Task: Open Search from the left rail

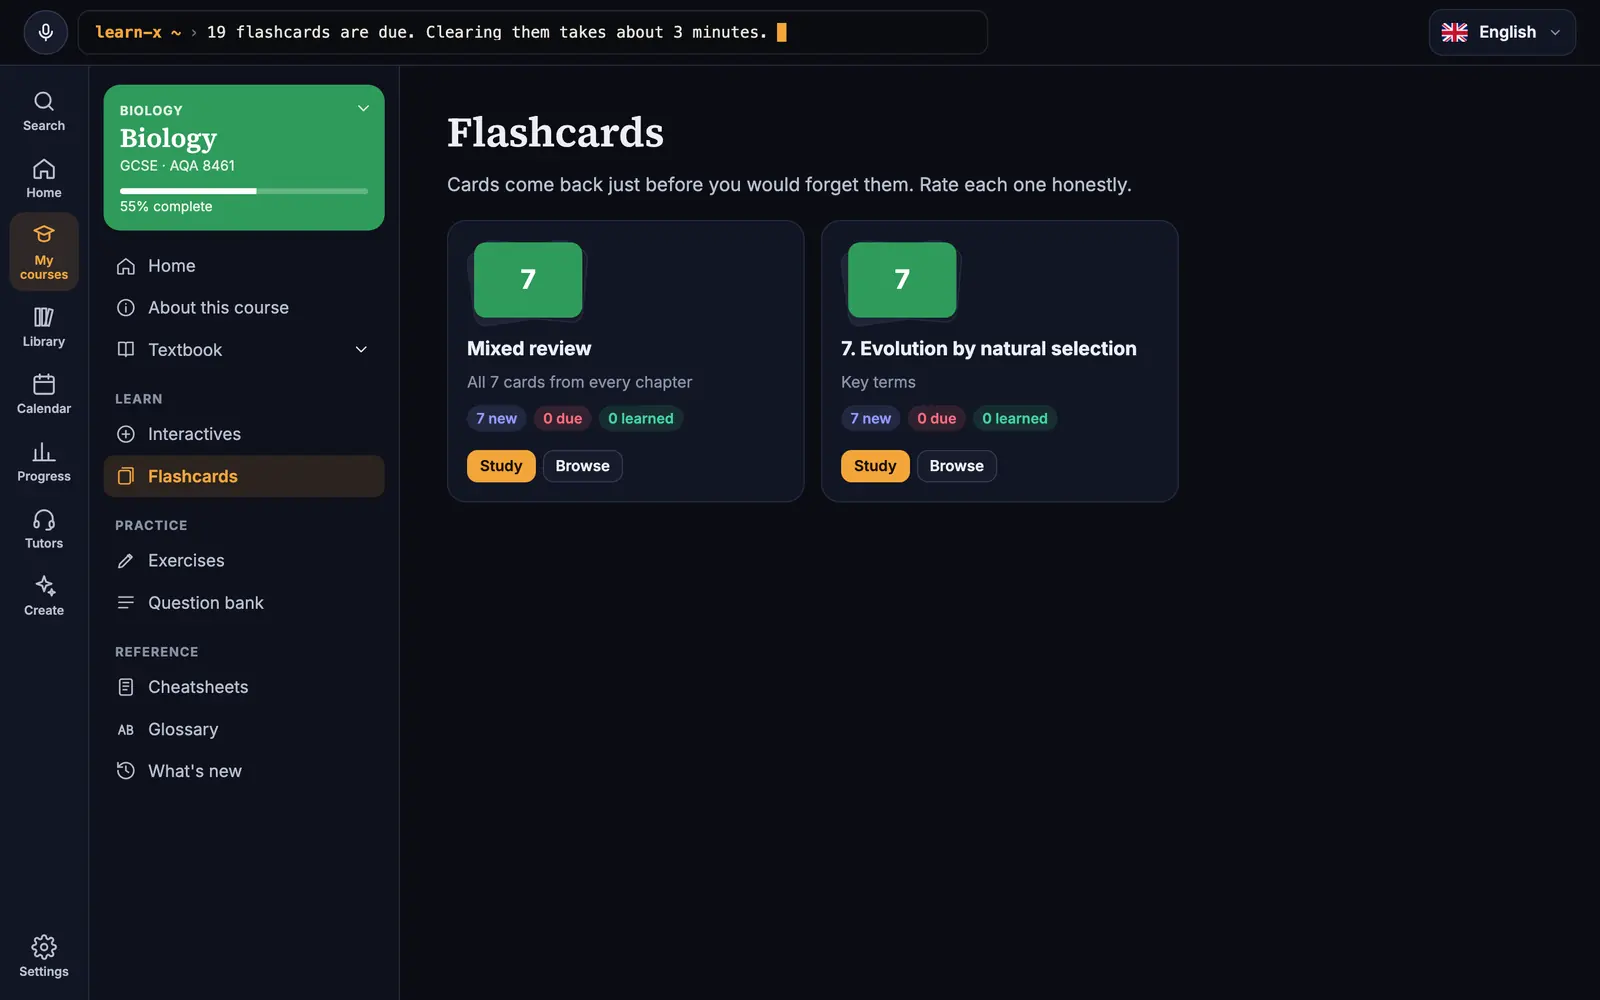Action: coord(44,111)
